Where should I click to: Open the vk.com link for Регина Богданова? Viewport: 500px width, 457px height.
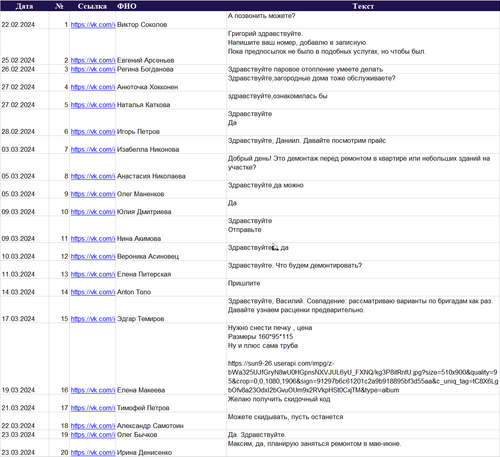click(x=93, y=69)
